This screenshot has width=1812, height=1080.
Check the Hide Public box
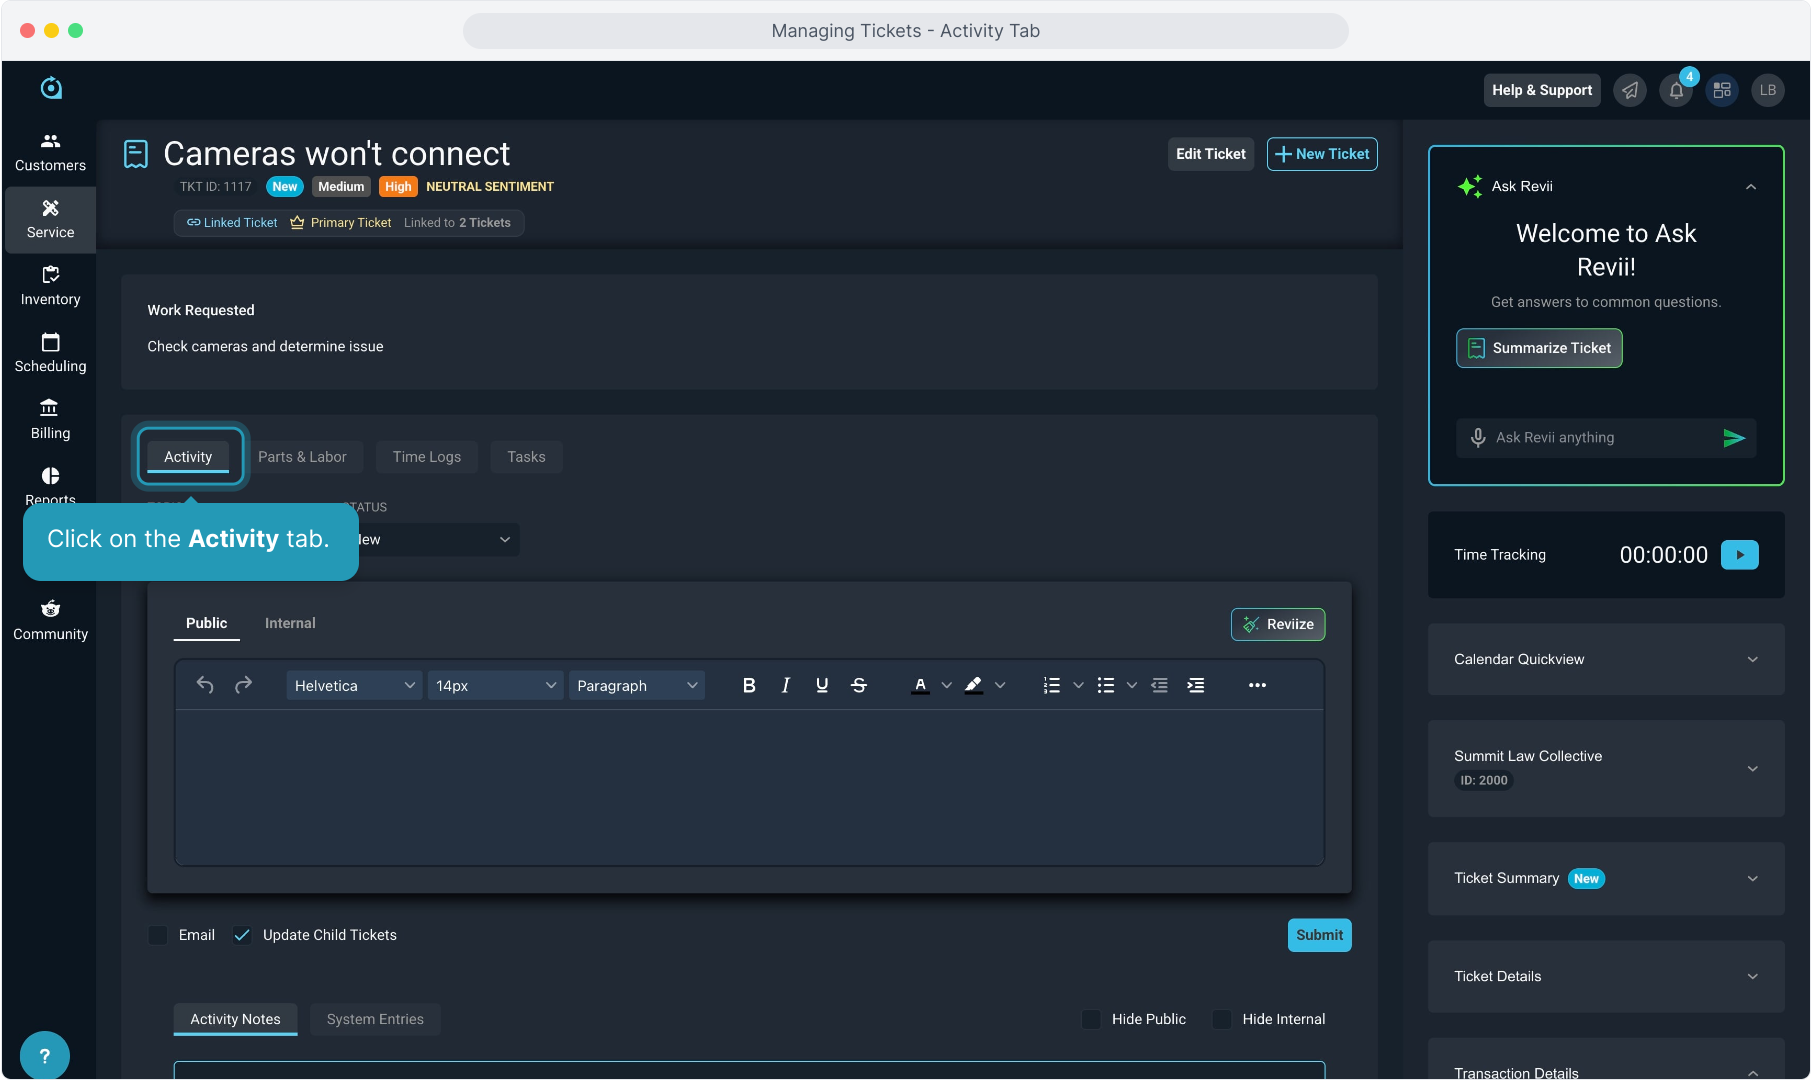(1091, 1019)
